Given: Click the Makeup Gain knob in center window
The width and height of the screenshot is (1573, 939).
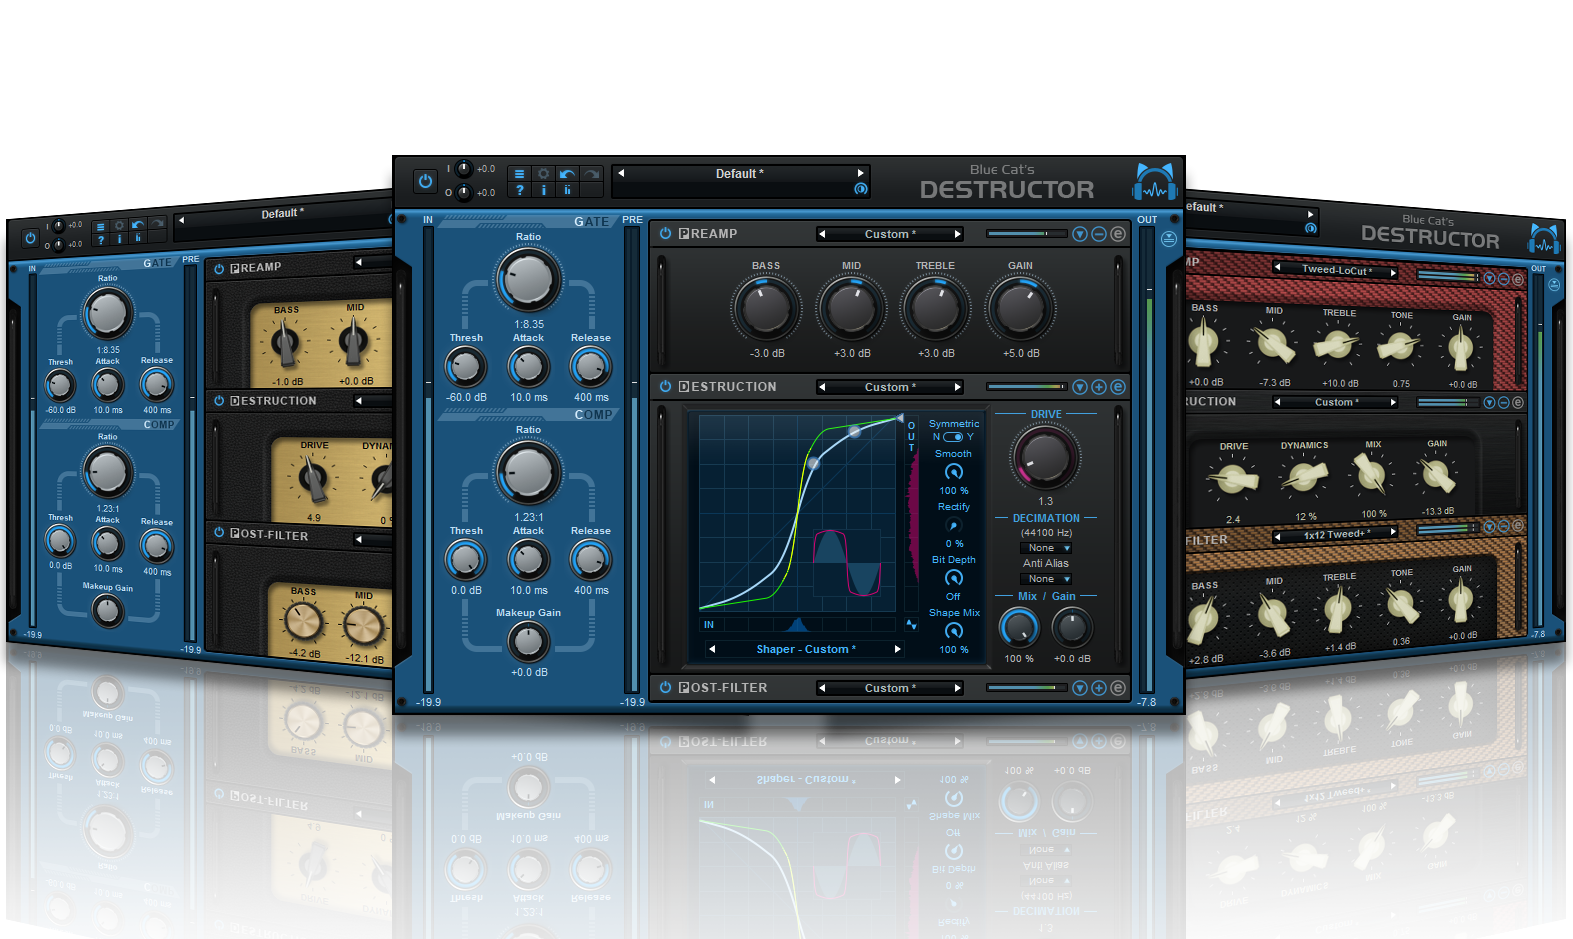Looking at the screenshot, I should pos(528,642).
